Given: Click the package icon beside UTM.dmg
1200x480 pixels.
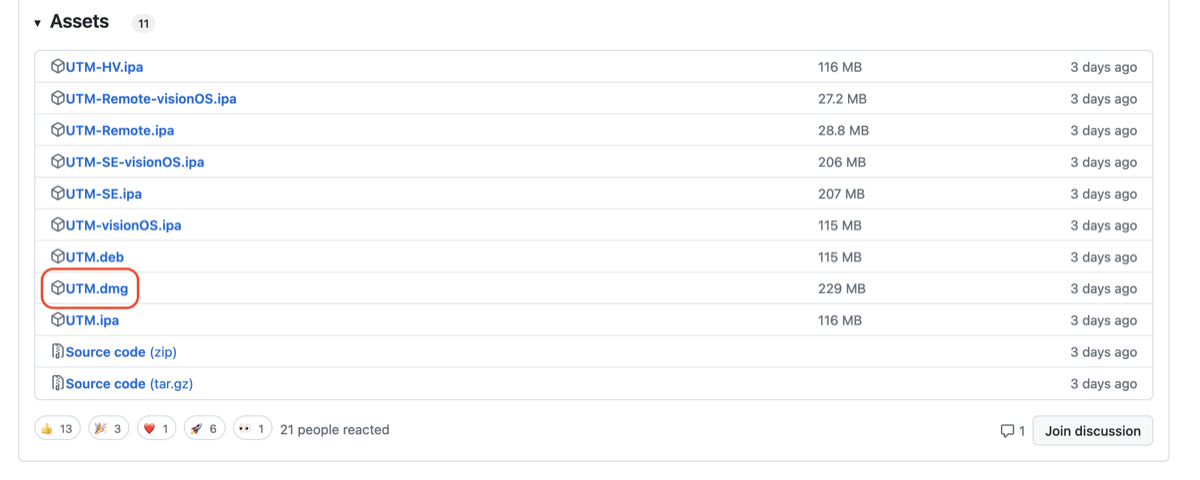Looking at the screenshot, I should click(x=58, y=289).
